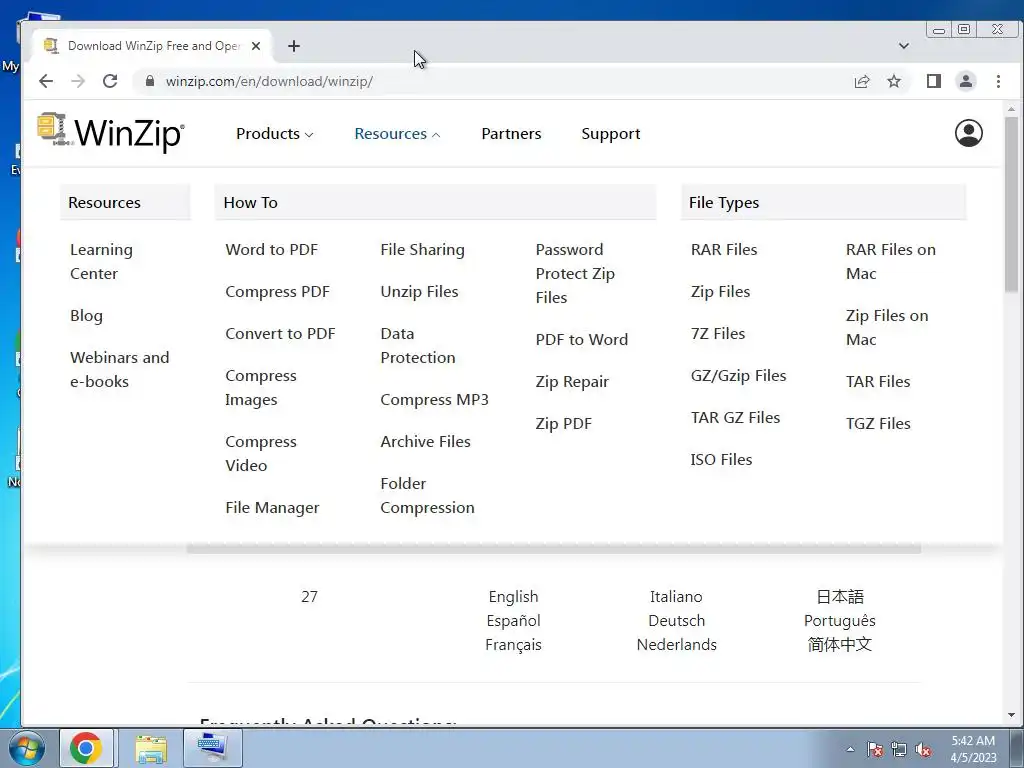The image size is (1024, 768).
Task: Open RAR Files on Mac link
Action: click(x=891, y=261)
